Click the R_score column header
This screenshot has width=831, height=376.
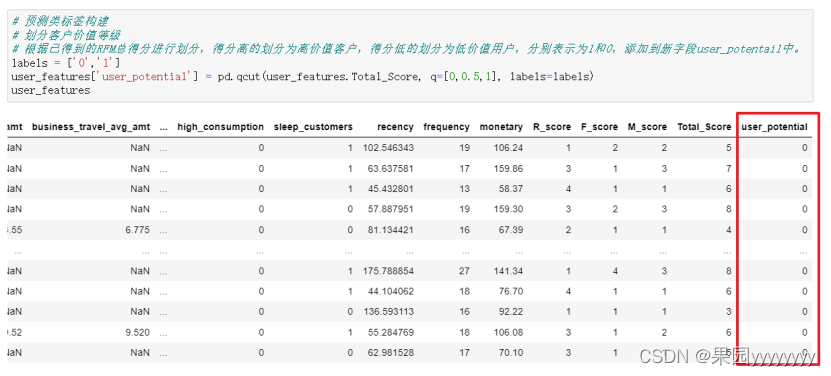[x=552, y=127]
